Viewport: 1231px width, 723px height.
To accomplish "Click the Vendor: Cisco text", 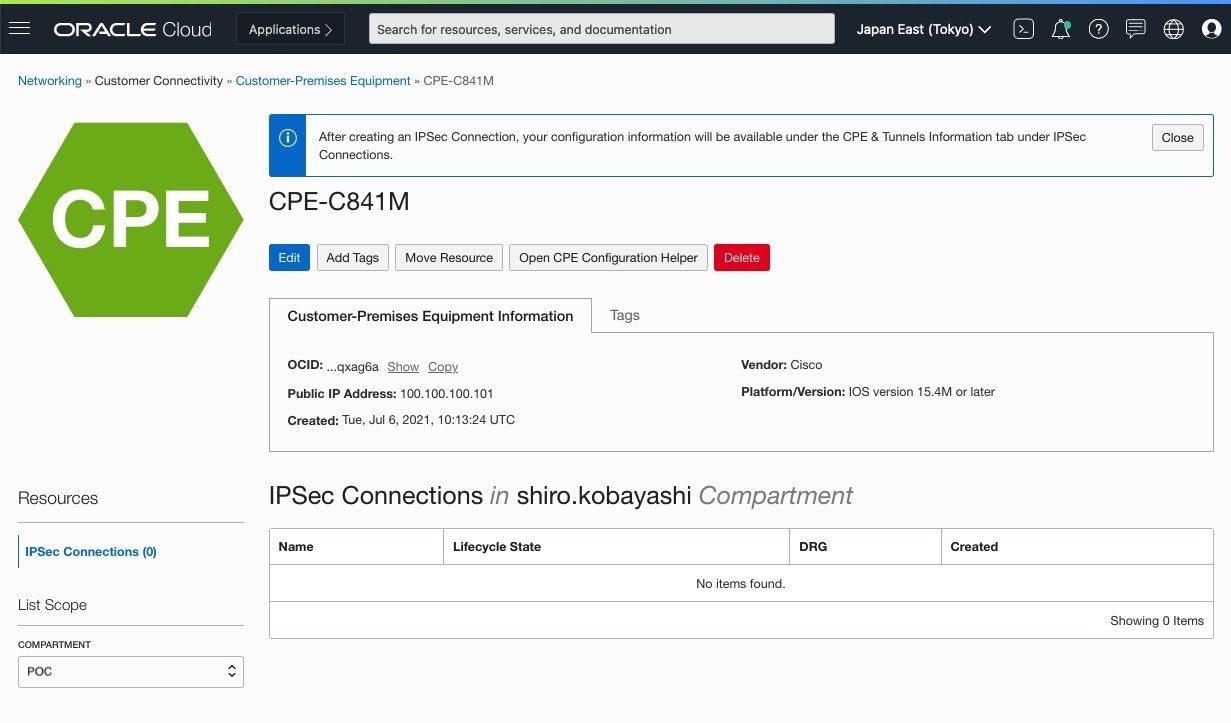I will point(782,365).
